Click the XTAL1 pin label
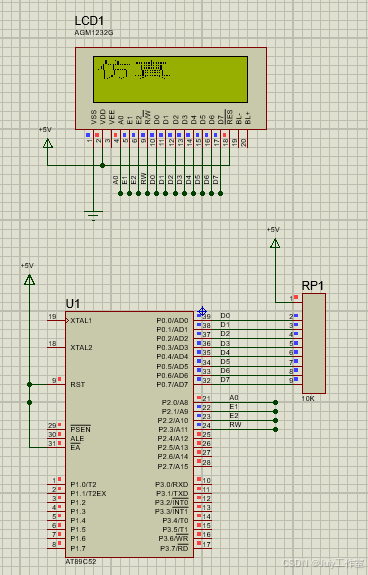 point(81,321)
